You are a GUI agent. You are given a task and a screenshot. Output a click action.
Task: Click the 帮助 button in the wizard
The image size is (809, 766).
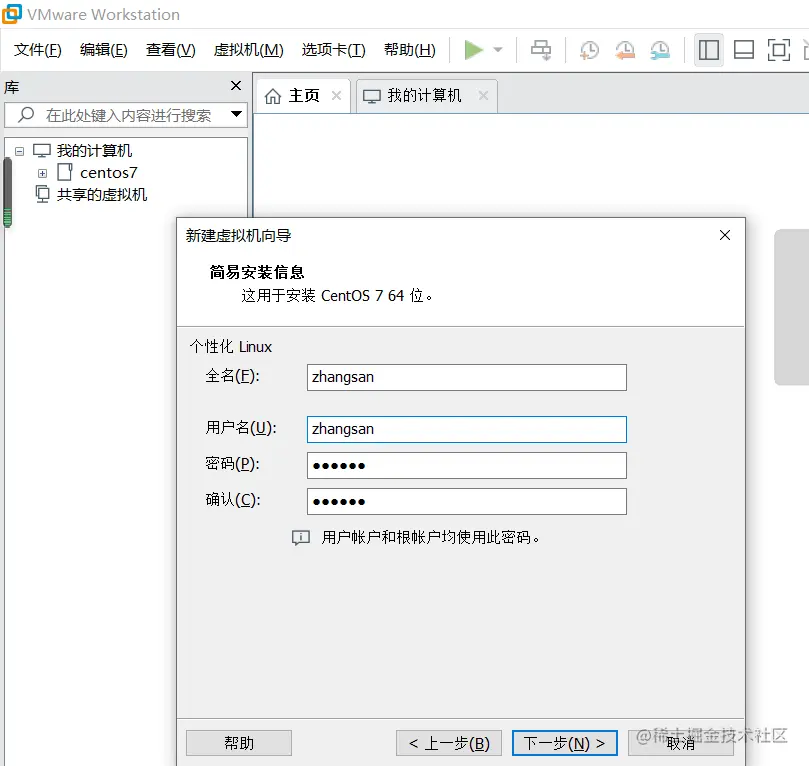pyautogui.click(x=239, y=743)
